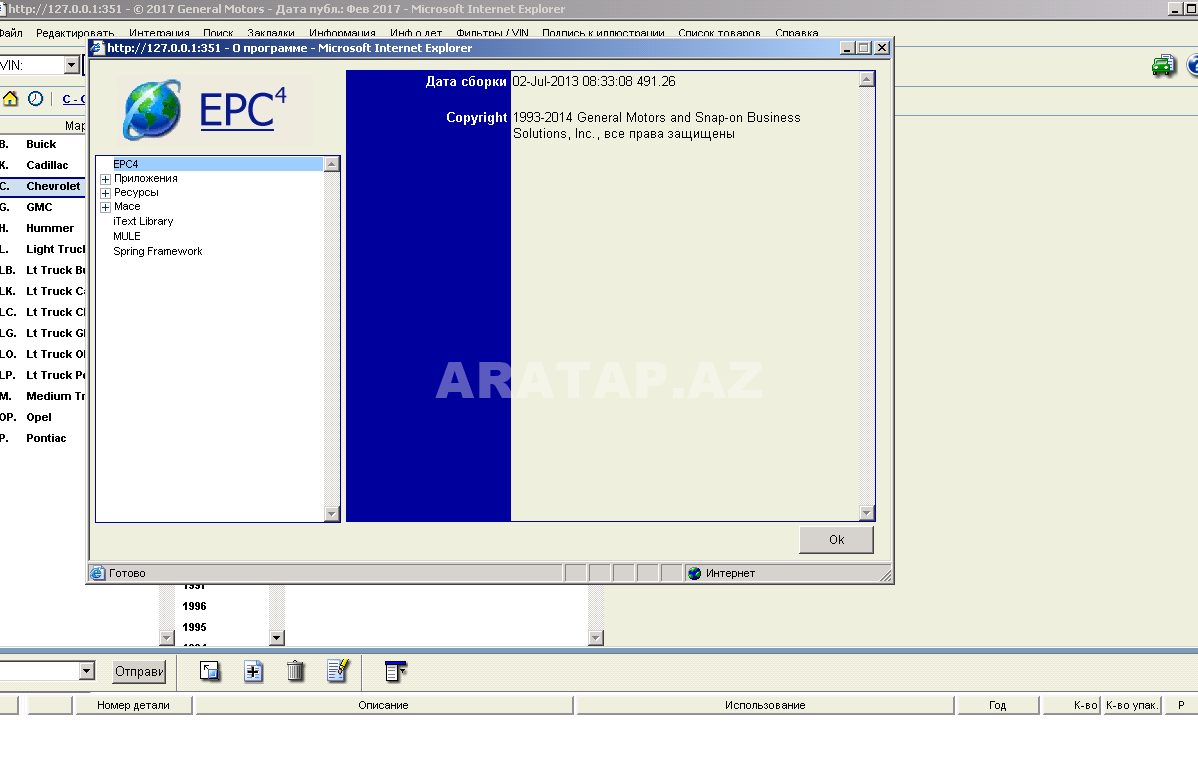
Task: Click tree panel scroll up arrow
Action: pyautogui.click(x=332, y=164)
